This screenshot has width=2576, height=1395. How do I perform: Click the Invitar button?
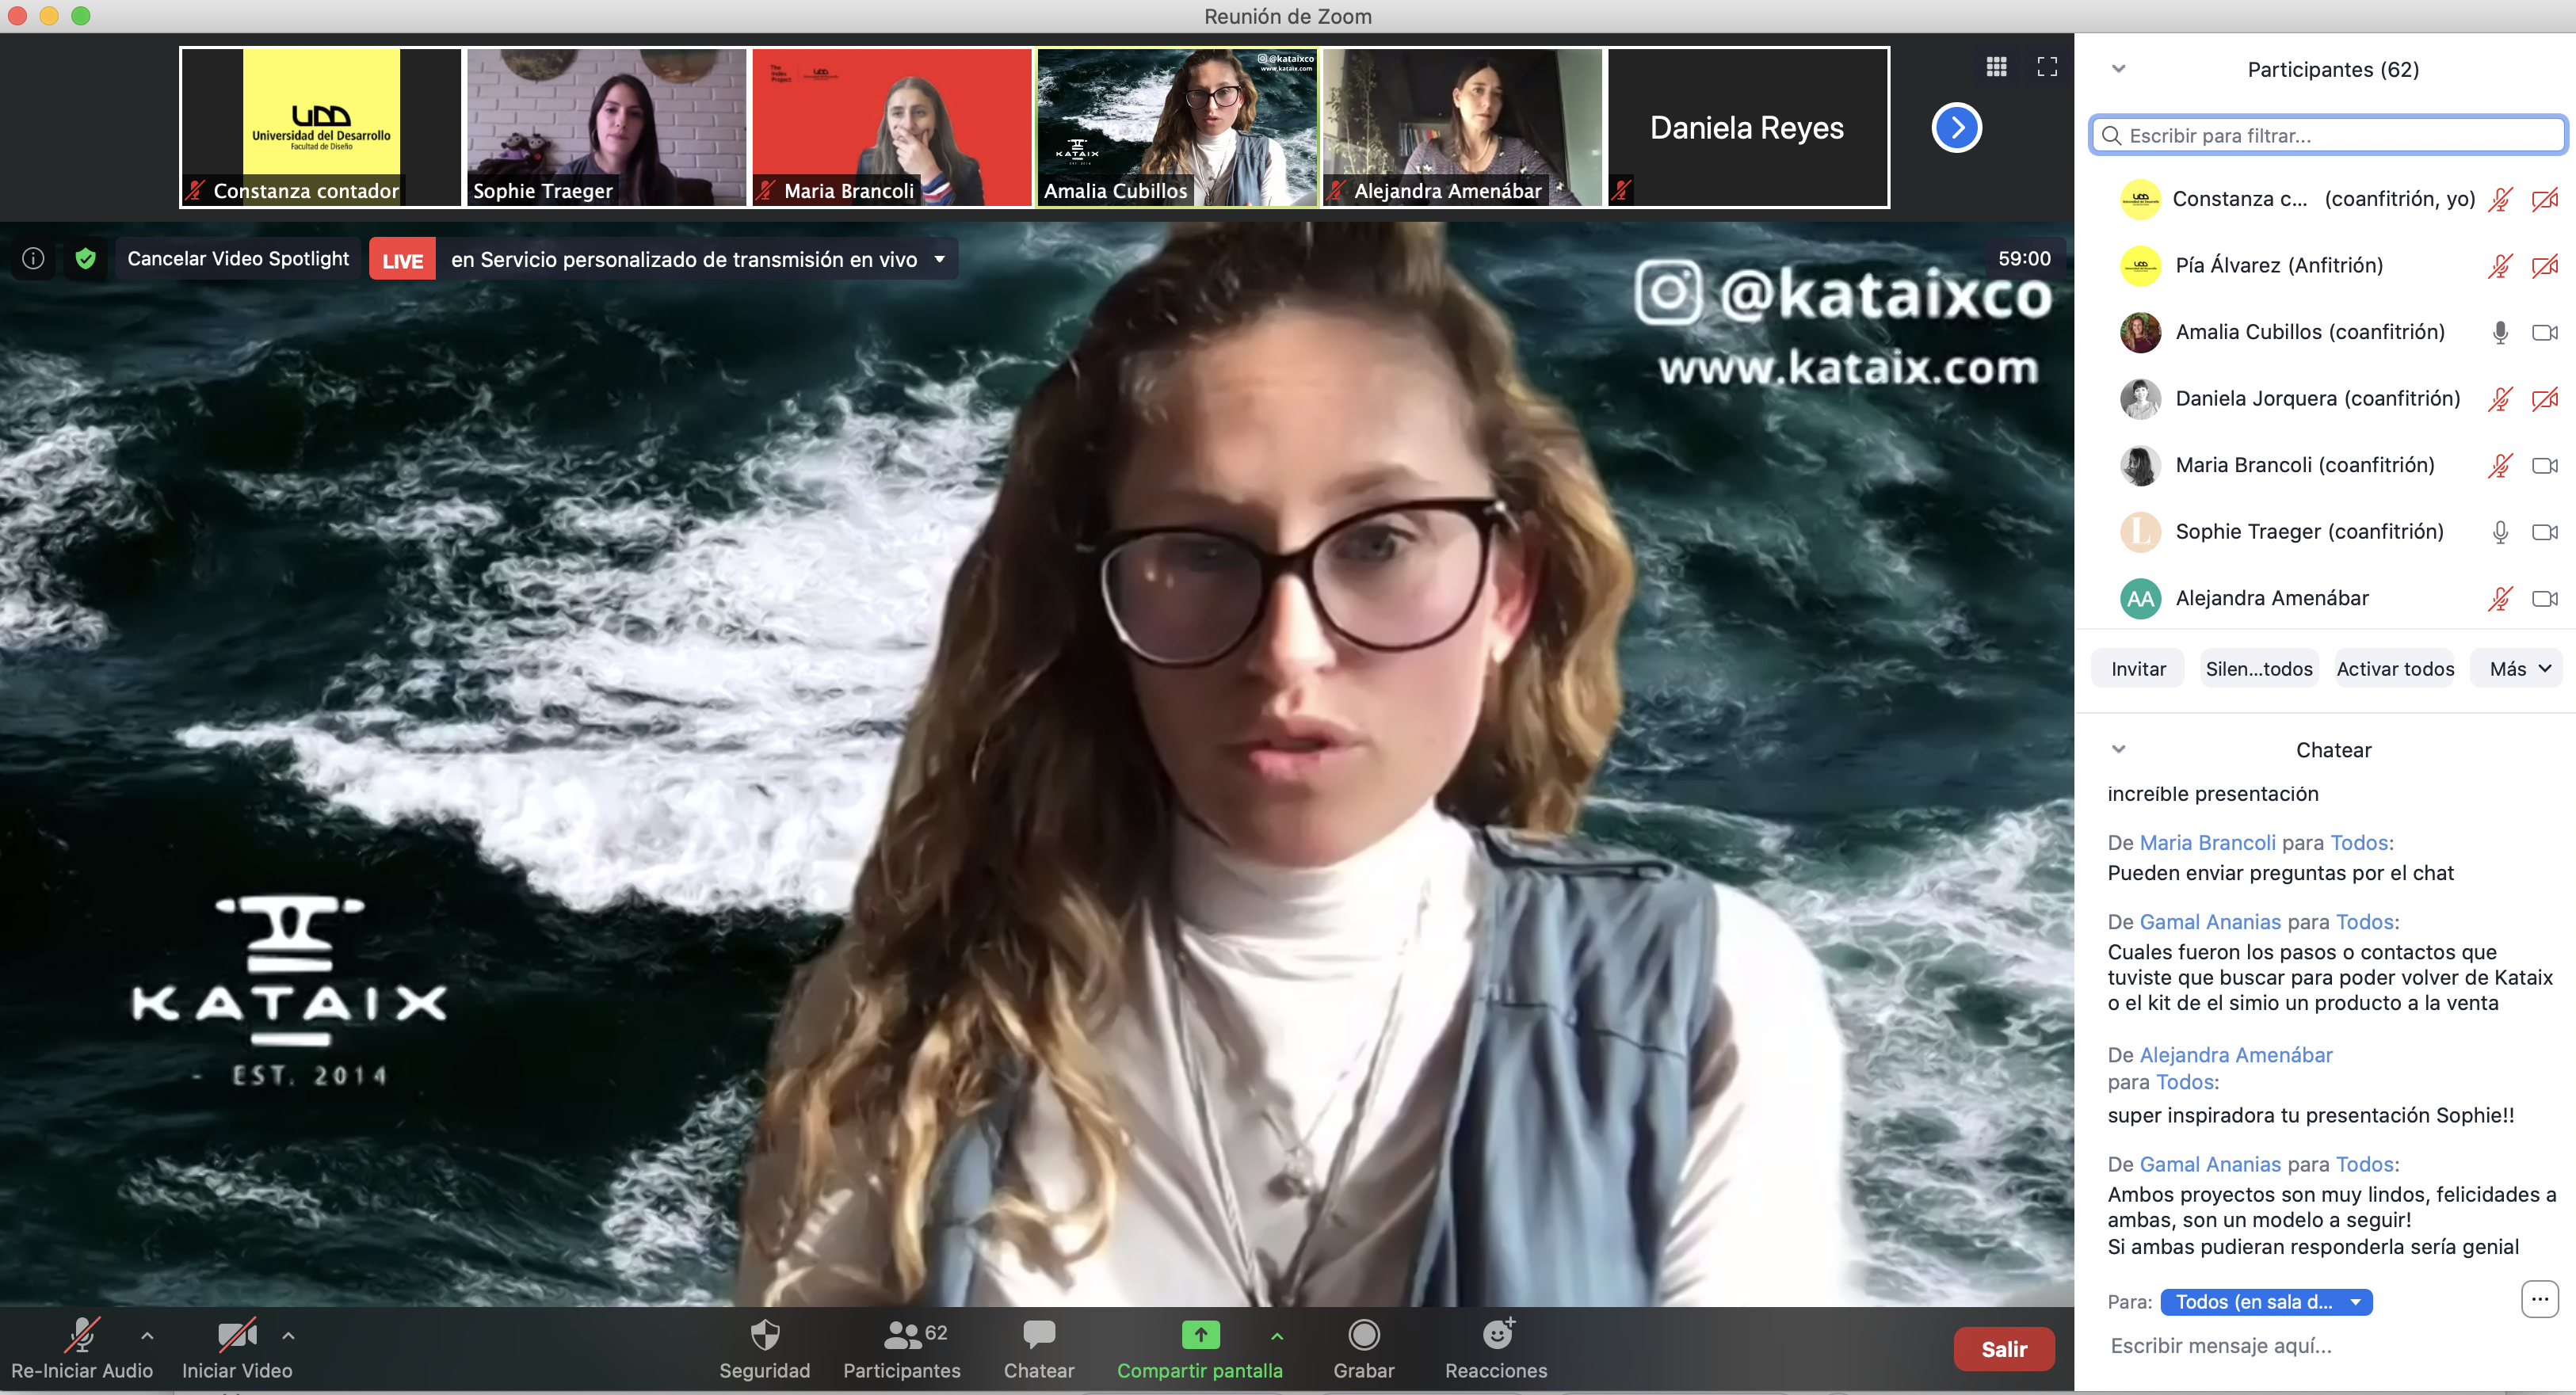(x=2138, y=669)
